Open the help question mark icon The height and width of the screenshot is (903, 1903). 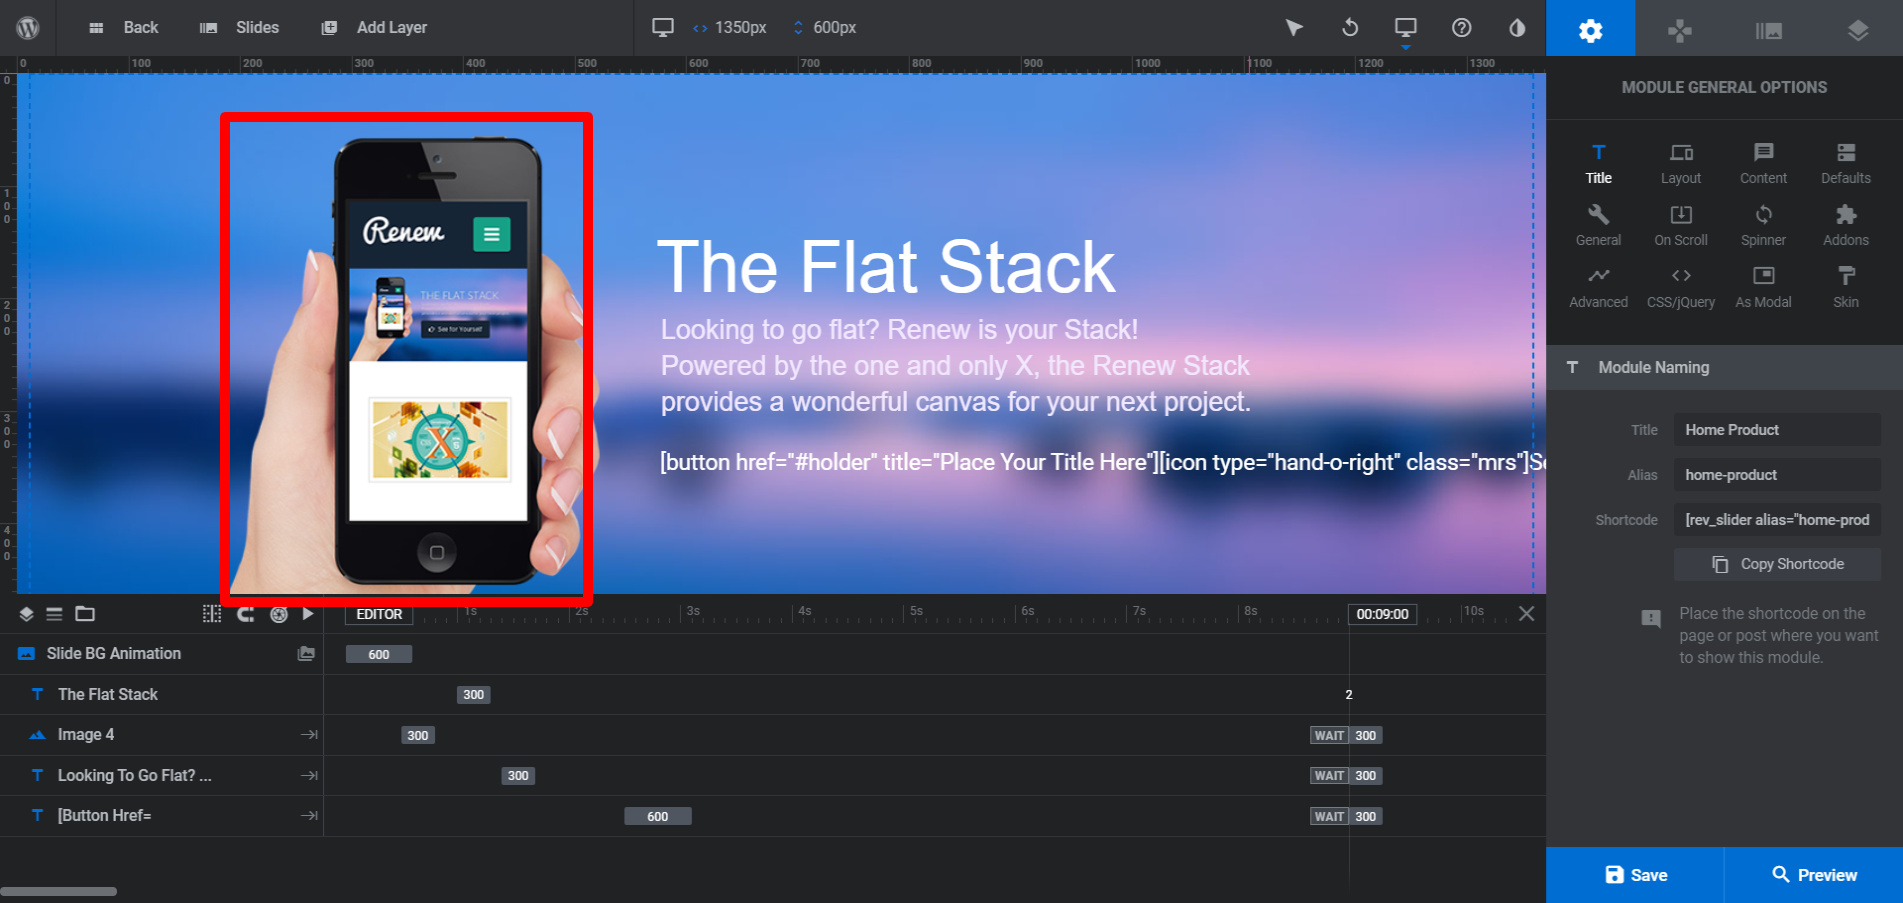point(1461,28)
